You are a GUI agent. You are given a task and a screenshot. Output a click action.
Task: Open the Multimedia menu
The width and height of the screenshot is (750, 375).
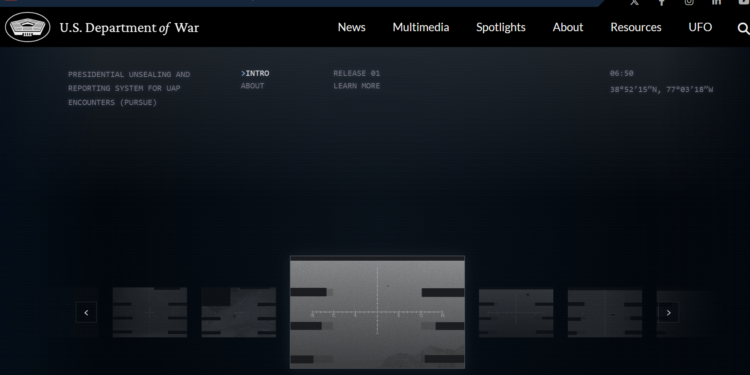pyautogui.click(x=421, y=27)
